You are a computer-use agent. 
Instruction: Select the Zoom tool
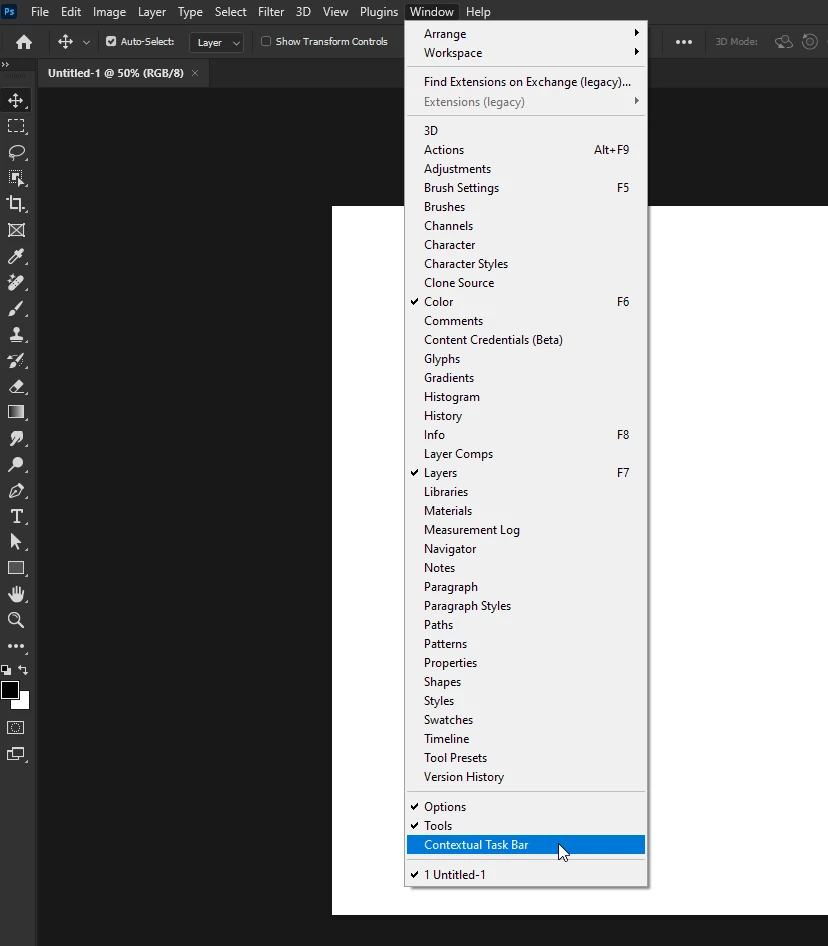(x=16, y=620)
